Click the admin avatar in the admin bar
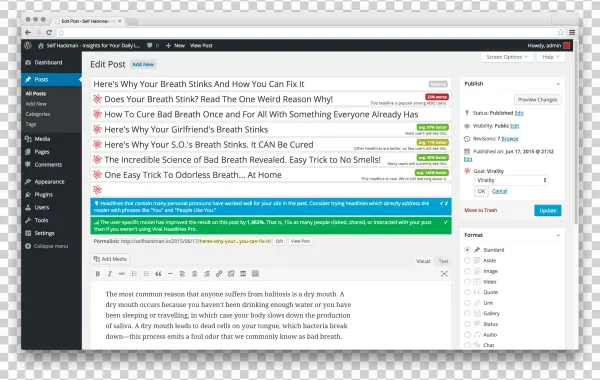The width and height of the screenshot is (600, 380). pyautogui.click(x=567, y=46)
